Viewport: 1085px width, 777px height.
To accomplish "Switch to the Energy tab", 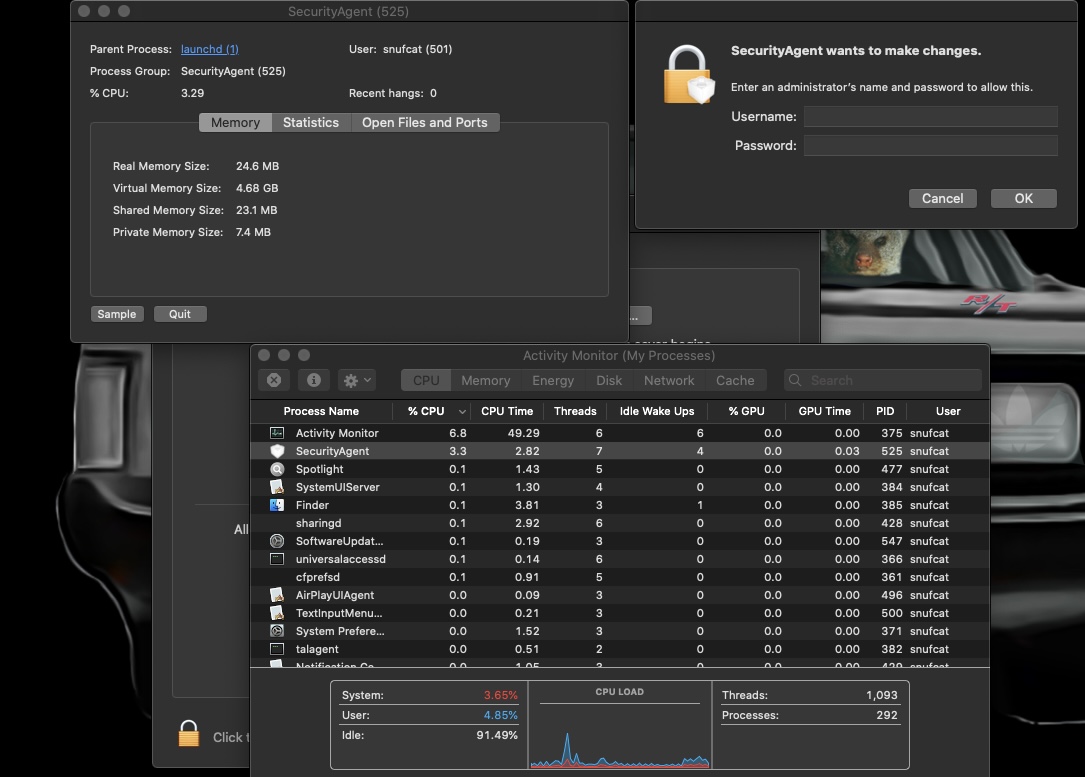I will pos(553,380).
